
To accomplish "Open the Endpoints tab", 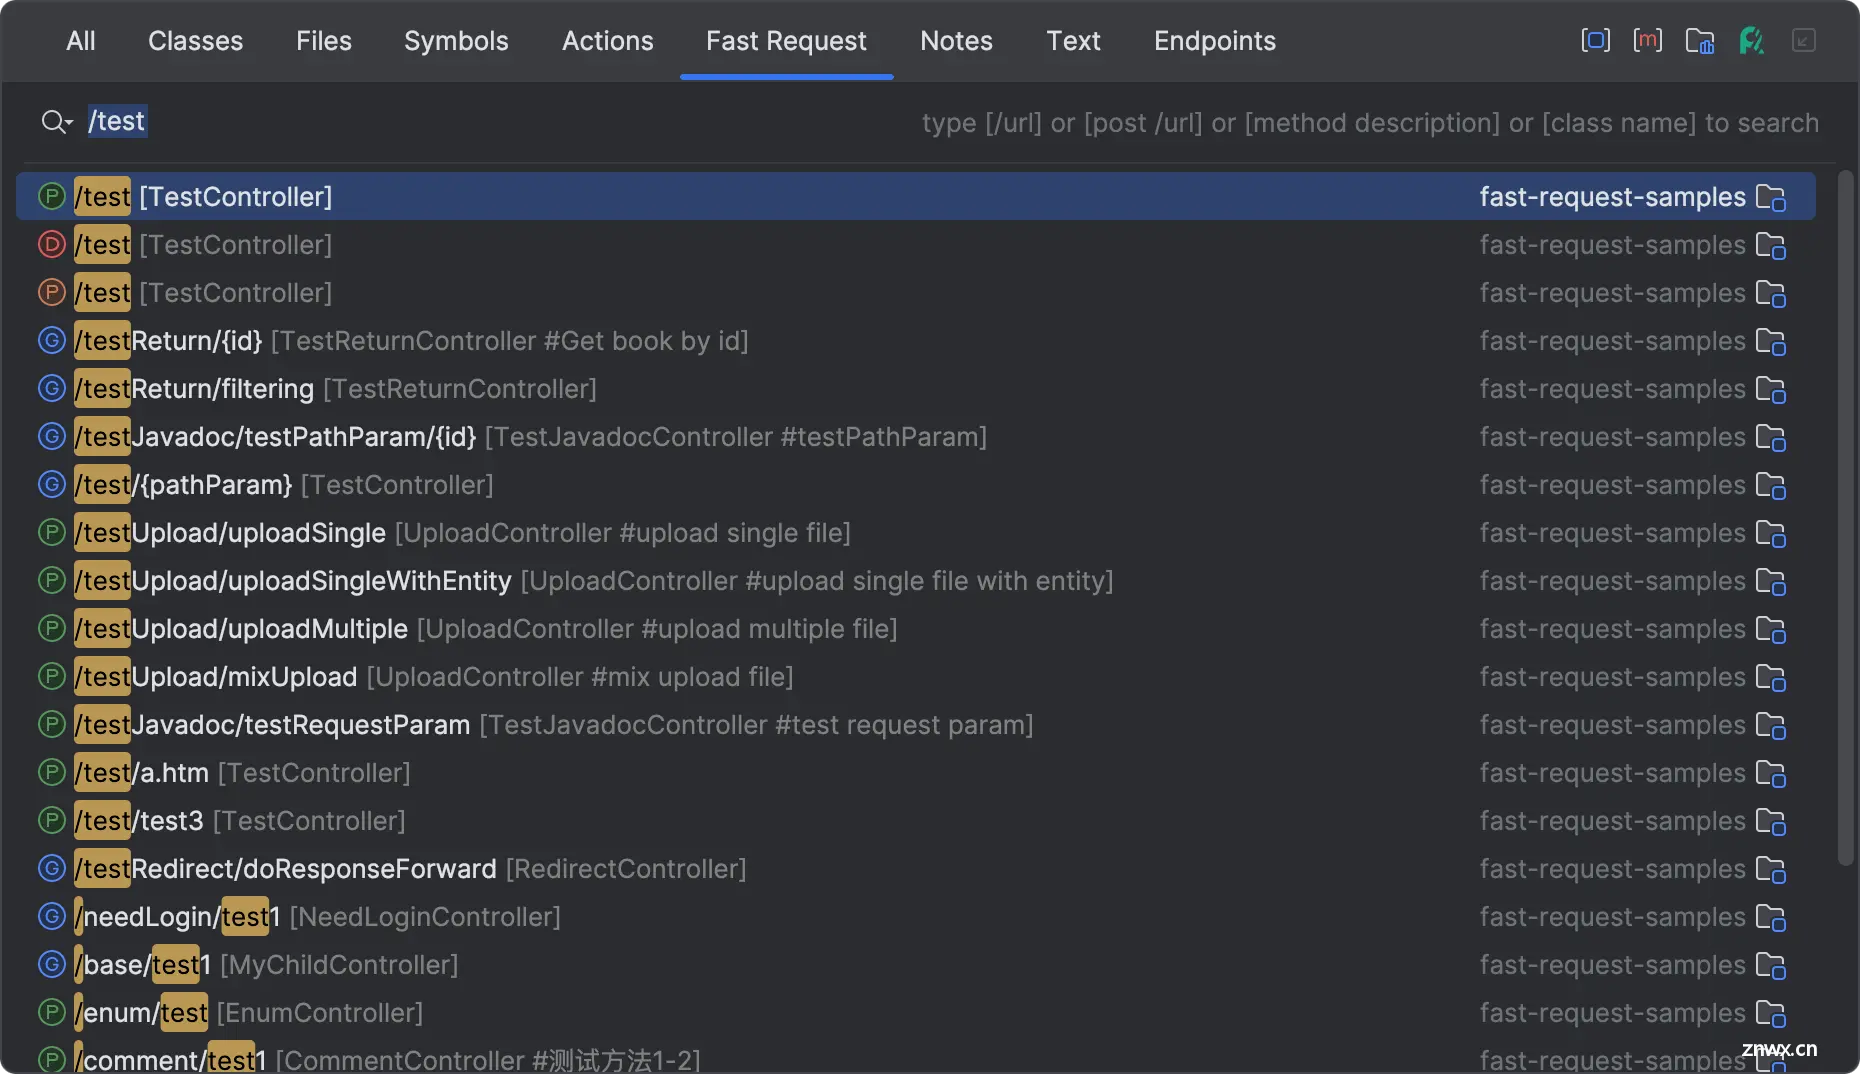I will pos(1215,41).
